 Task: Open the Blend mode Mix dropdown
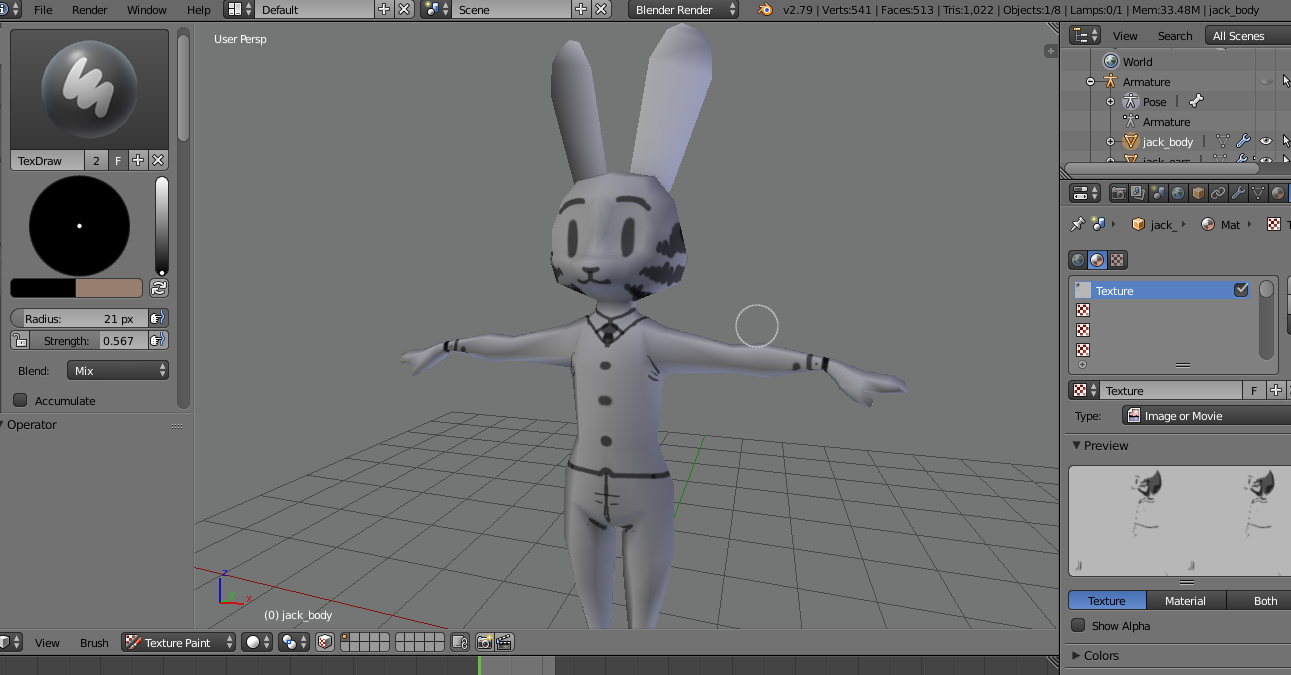[x=118, y=371]
